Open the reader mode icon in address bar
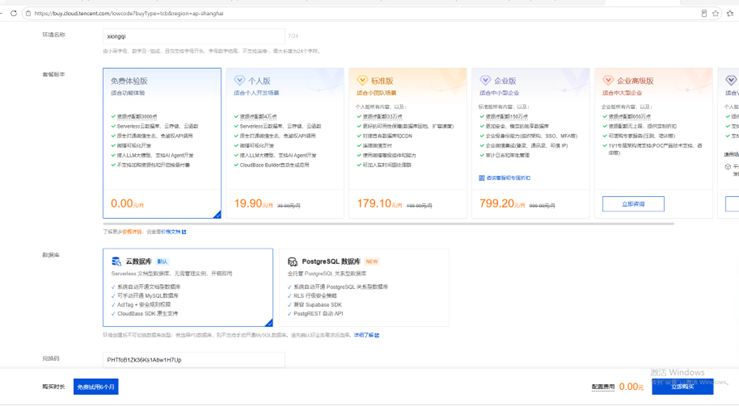 [x=704, y=13]
